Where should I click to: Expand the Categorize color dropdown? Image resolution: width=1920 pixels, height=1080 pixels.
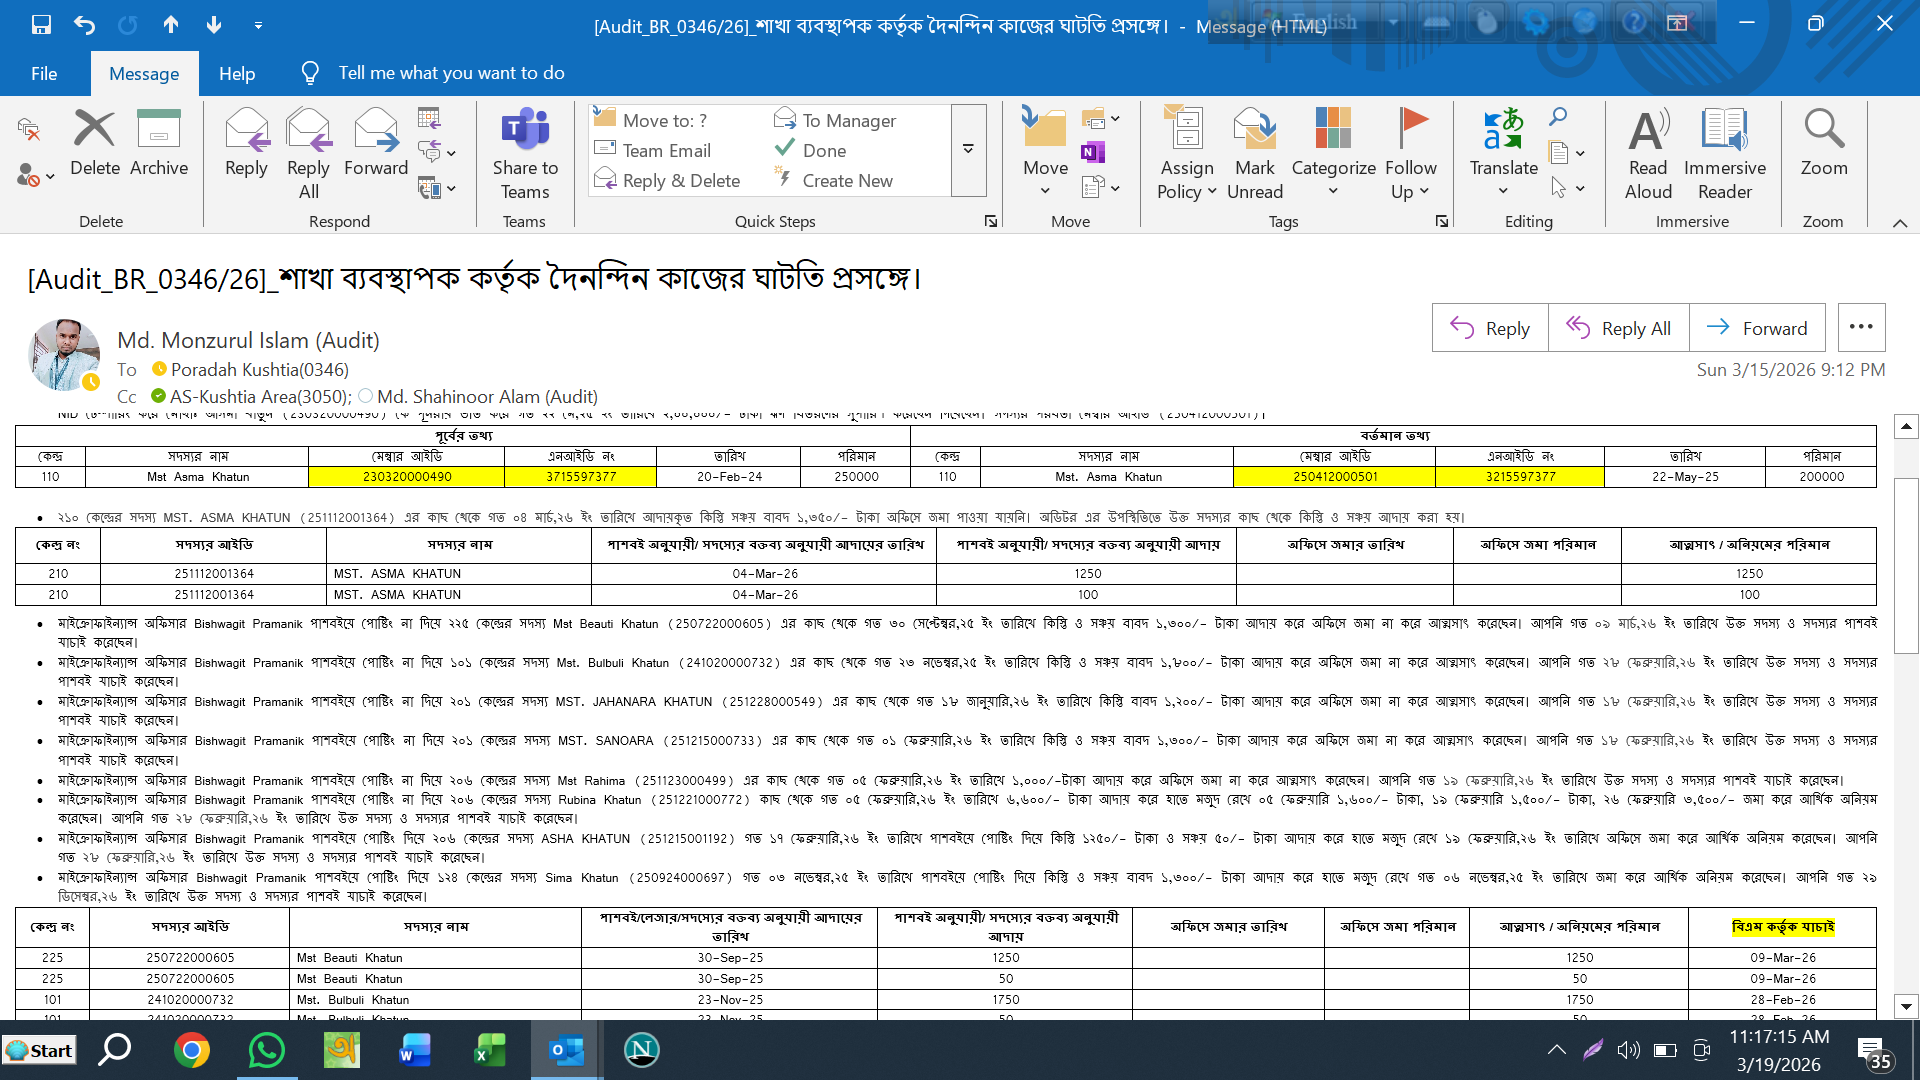1333,191
